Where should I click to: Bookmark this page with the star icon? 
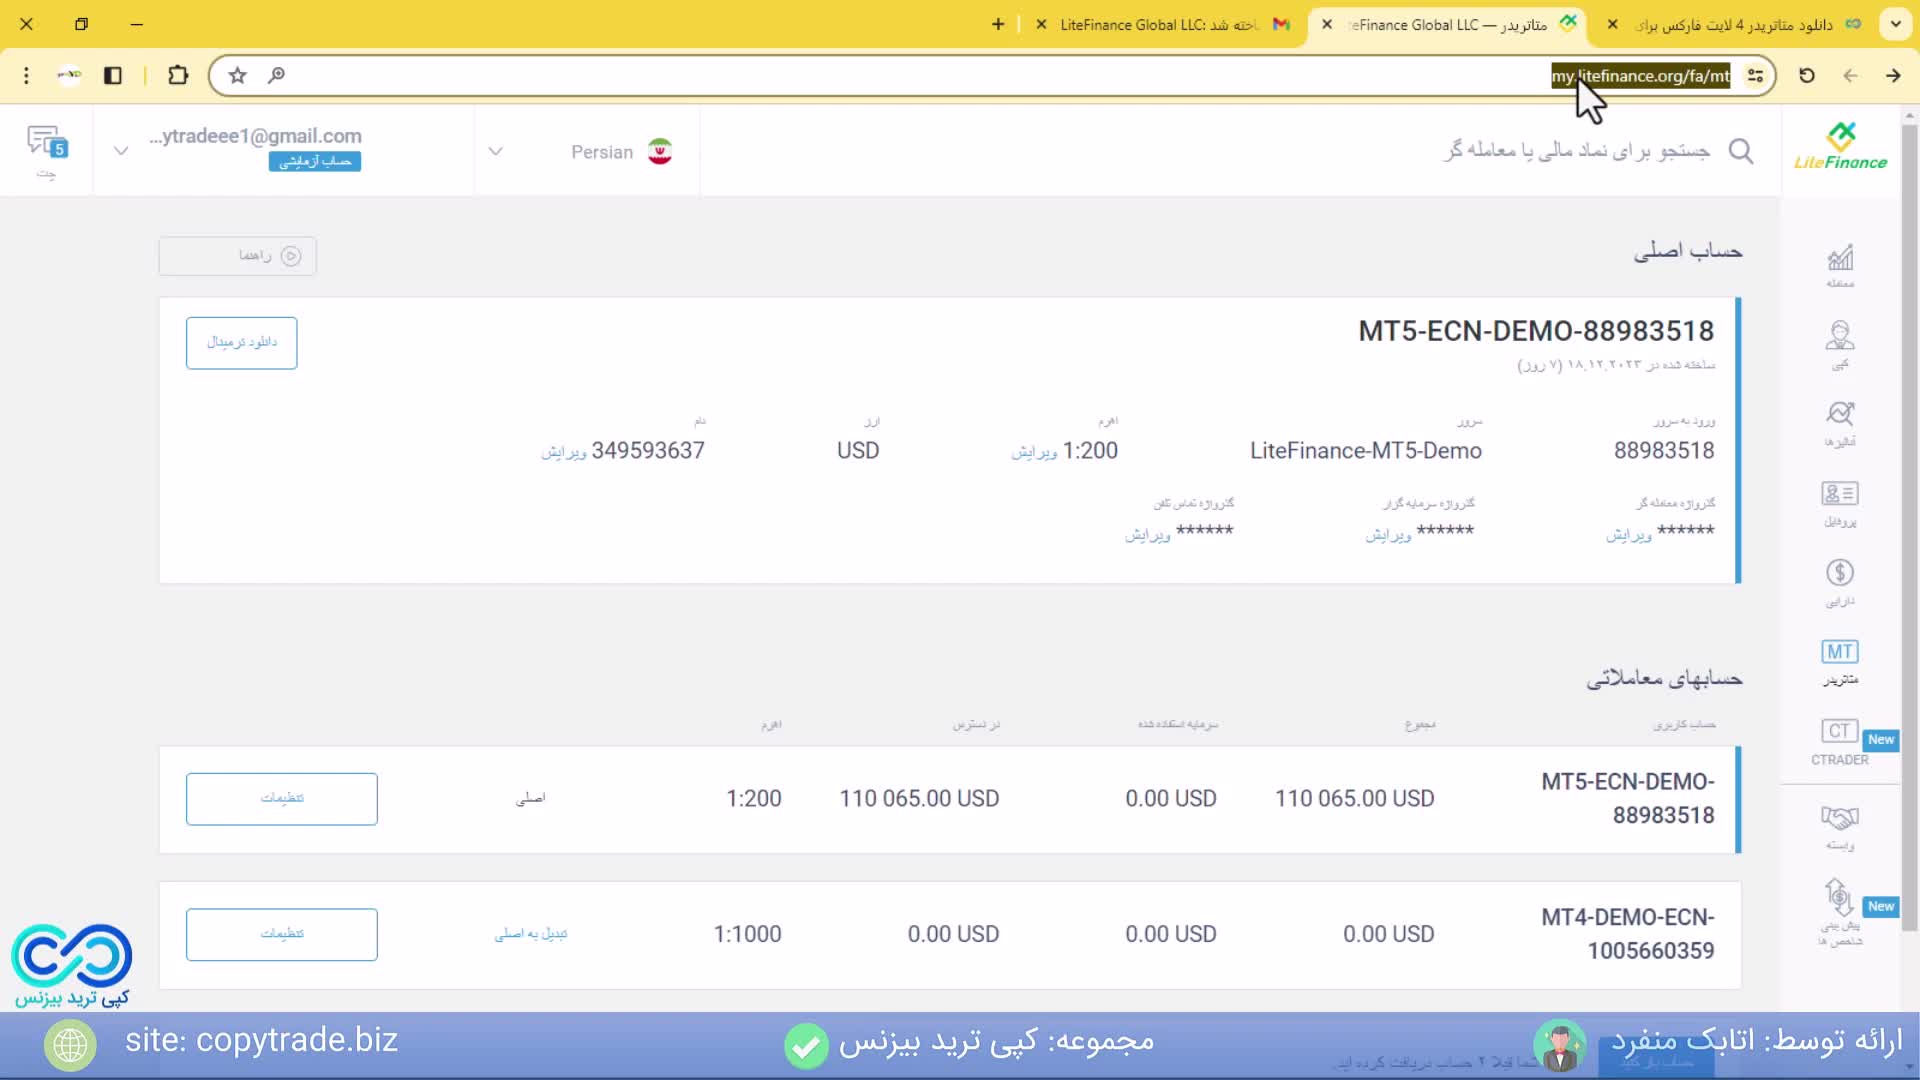click(237, 76)
